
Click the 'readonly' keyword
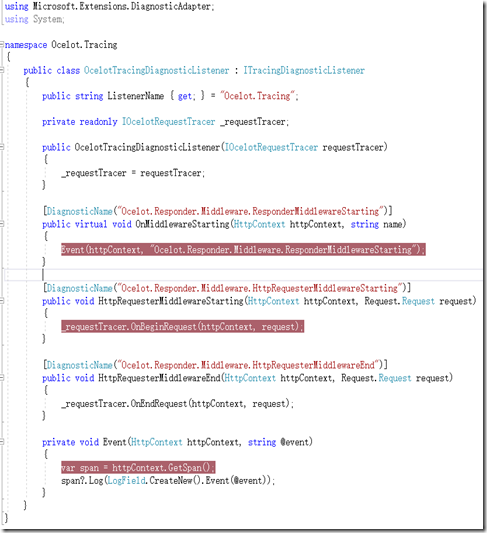pos(98,122)
